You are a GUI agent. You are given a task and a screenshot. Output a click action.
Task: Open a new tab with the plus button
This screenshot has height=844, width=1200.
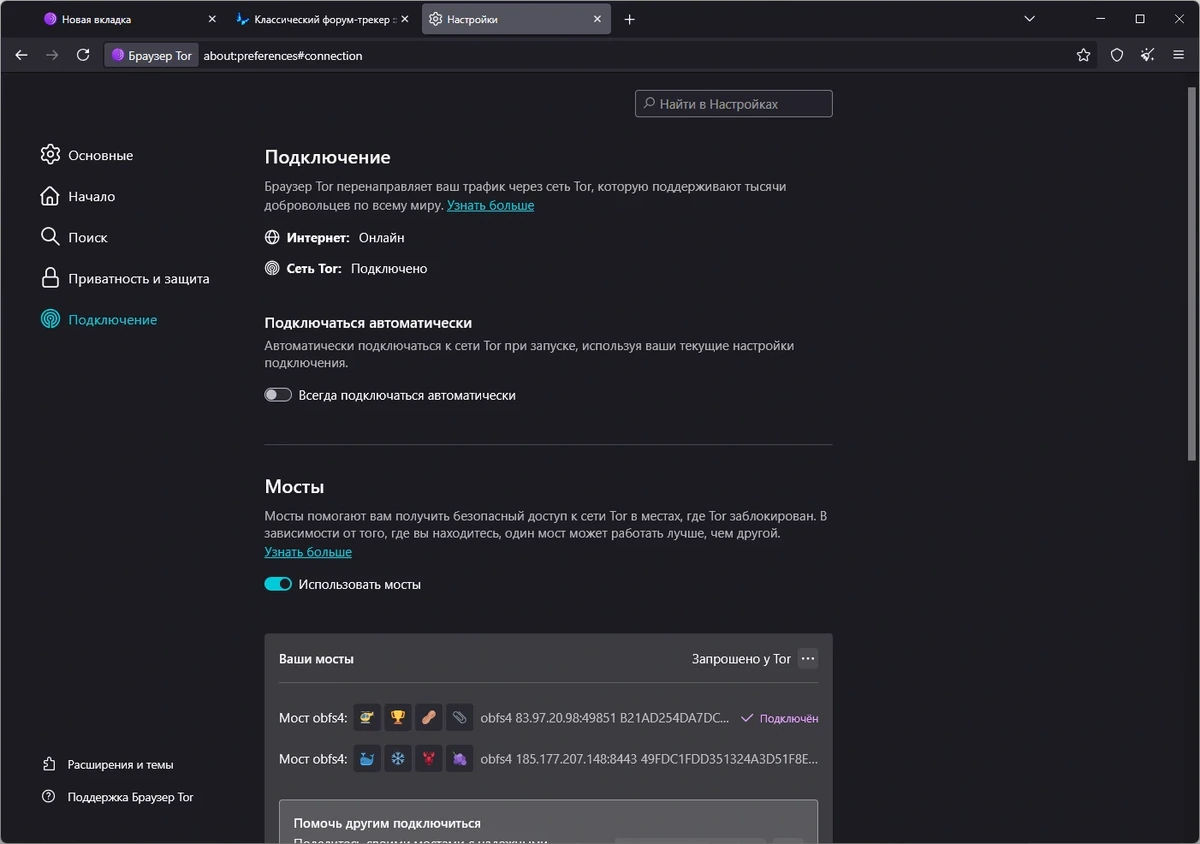pyautogui.click(x=629, y=19)
